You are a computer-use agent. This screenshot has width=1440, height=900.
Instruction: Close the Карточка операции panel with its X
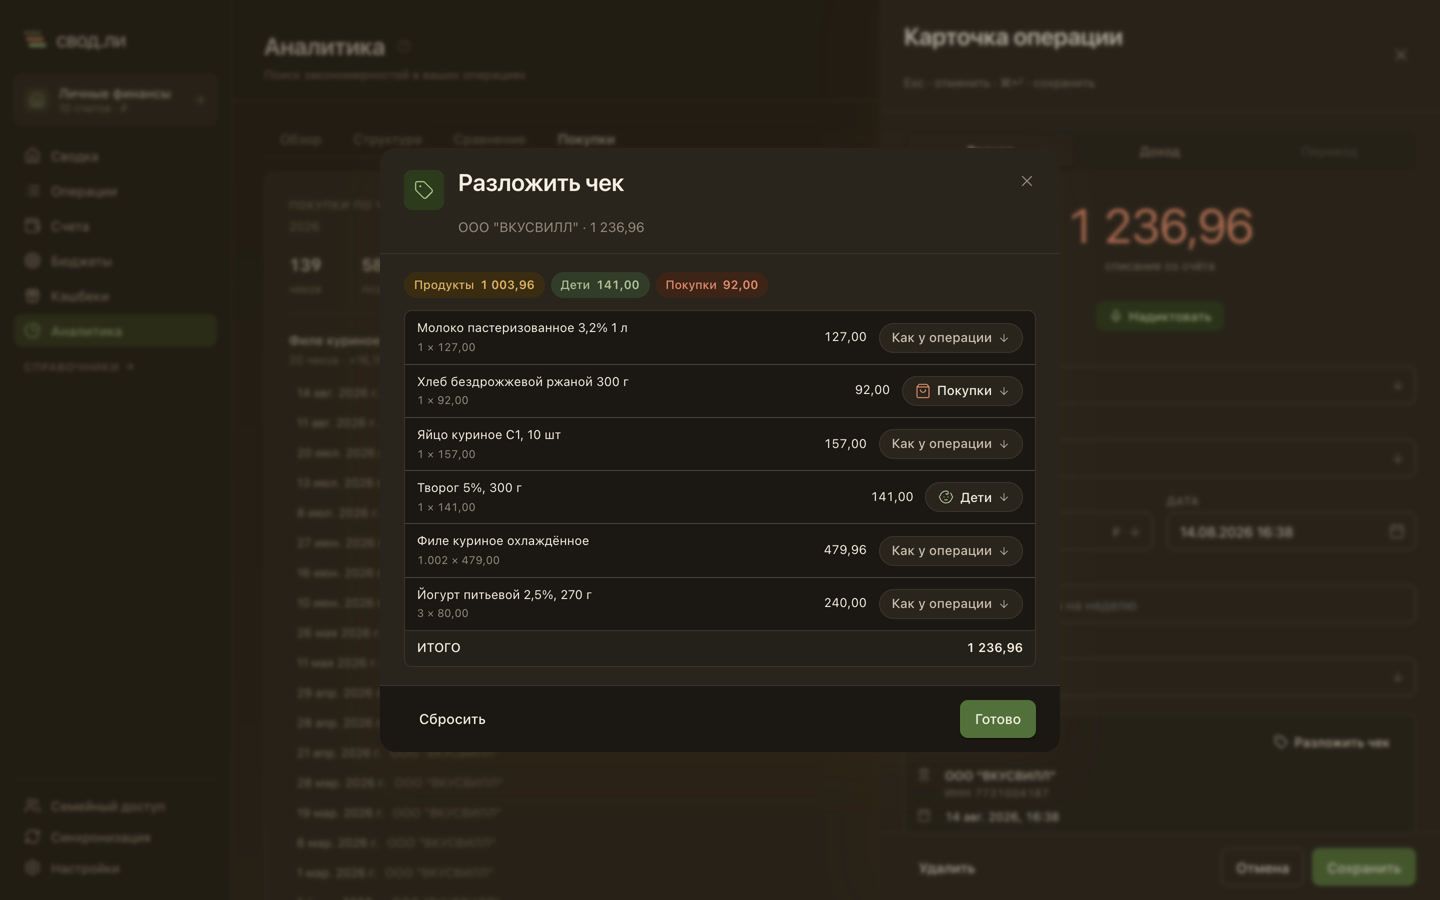1401,55
